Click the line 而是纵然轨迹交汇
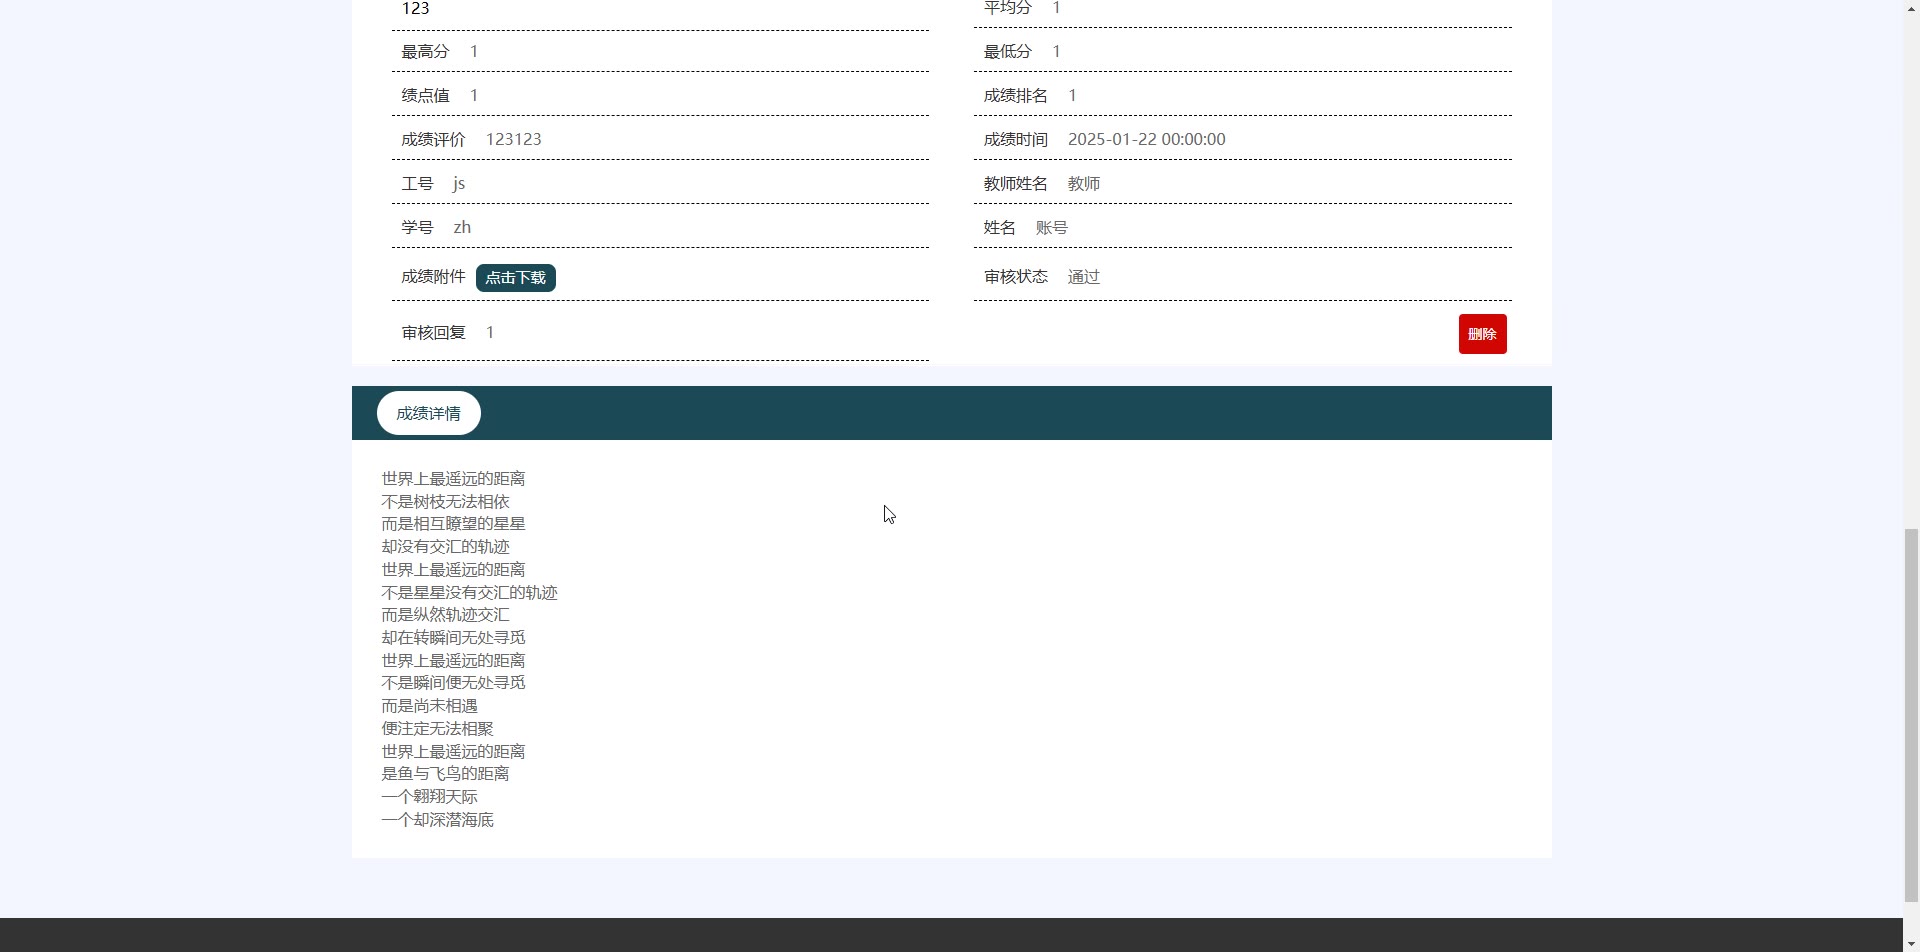Viewport: 1920px width, 952px height. (x=445, y=615)
